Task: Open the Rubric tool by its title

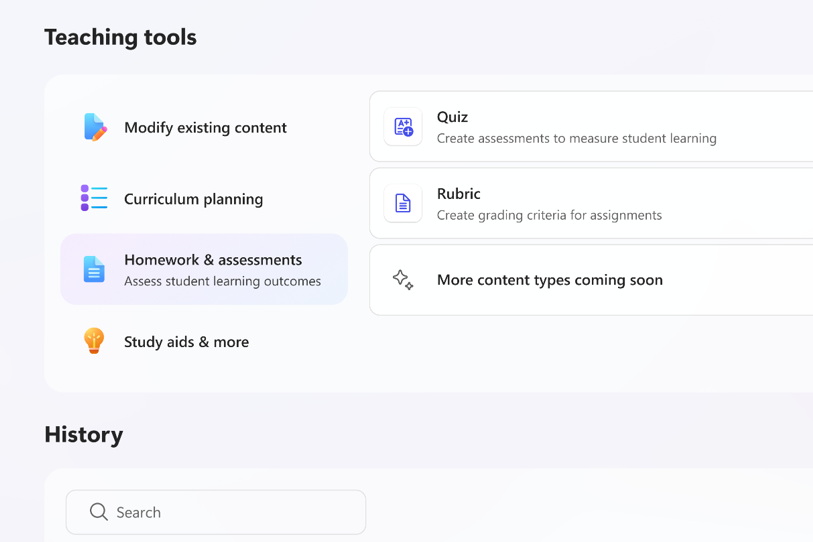Action: click(458, 194)
